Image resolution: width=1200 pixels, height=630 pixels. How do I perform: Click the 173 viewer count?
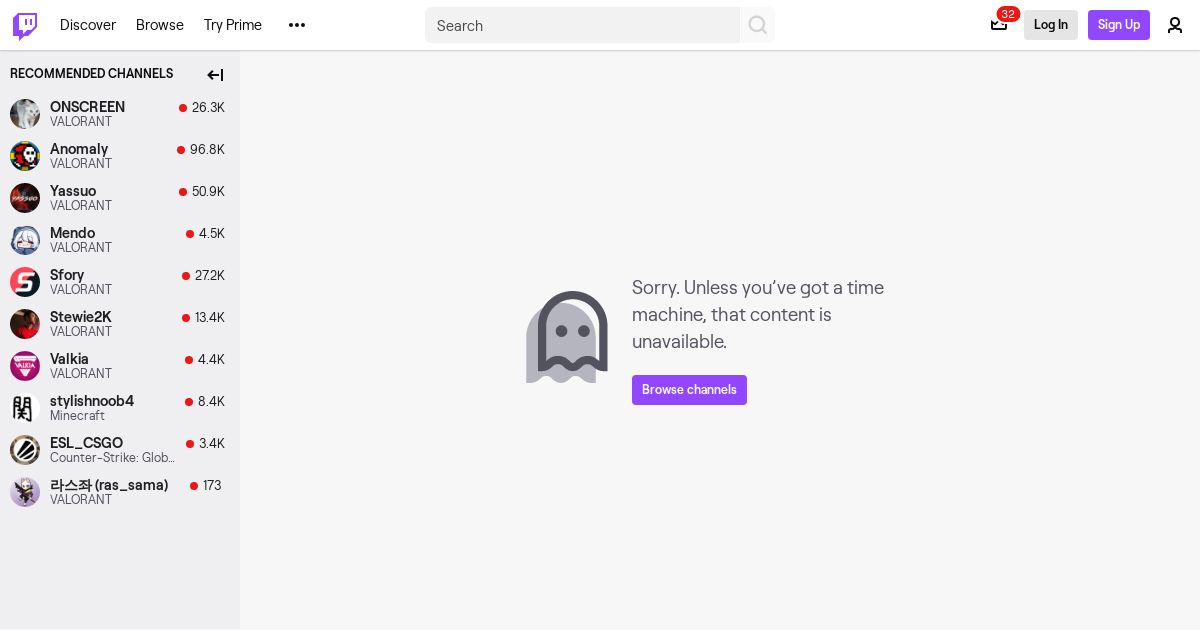pyautogui.click(x=212, y=486)
